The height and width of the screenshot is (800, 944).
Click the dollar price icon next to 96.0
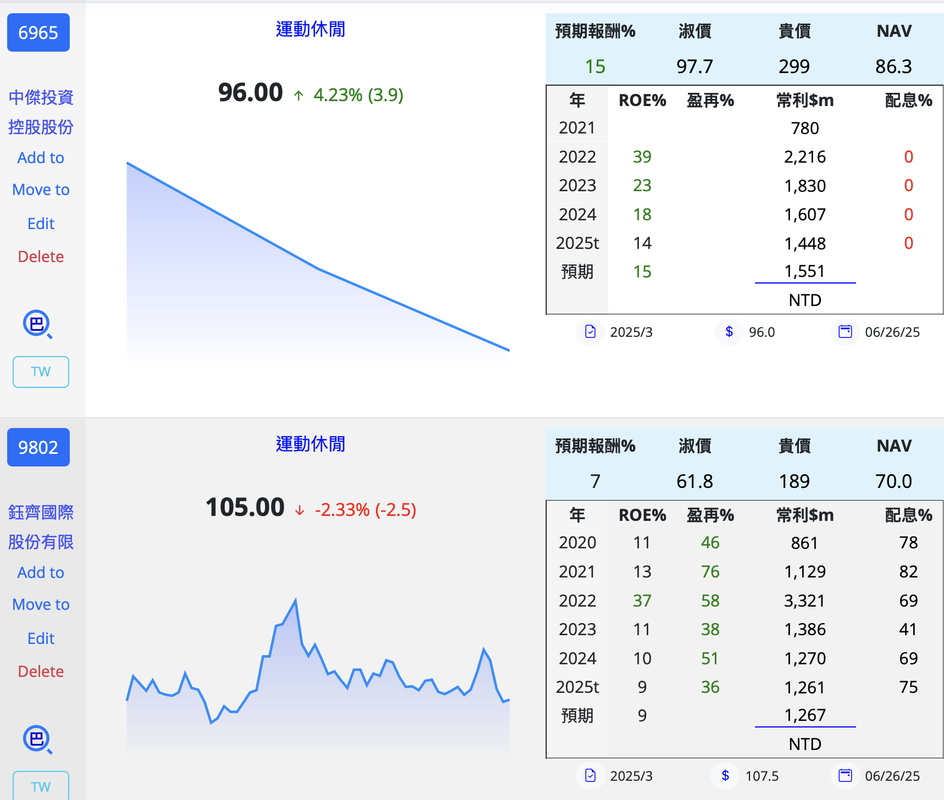[729, 332]
